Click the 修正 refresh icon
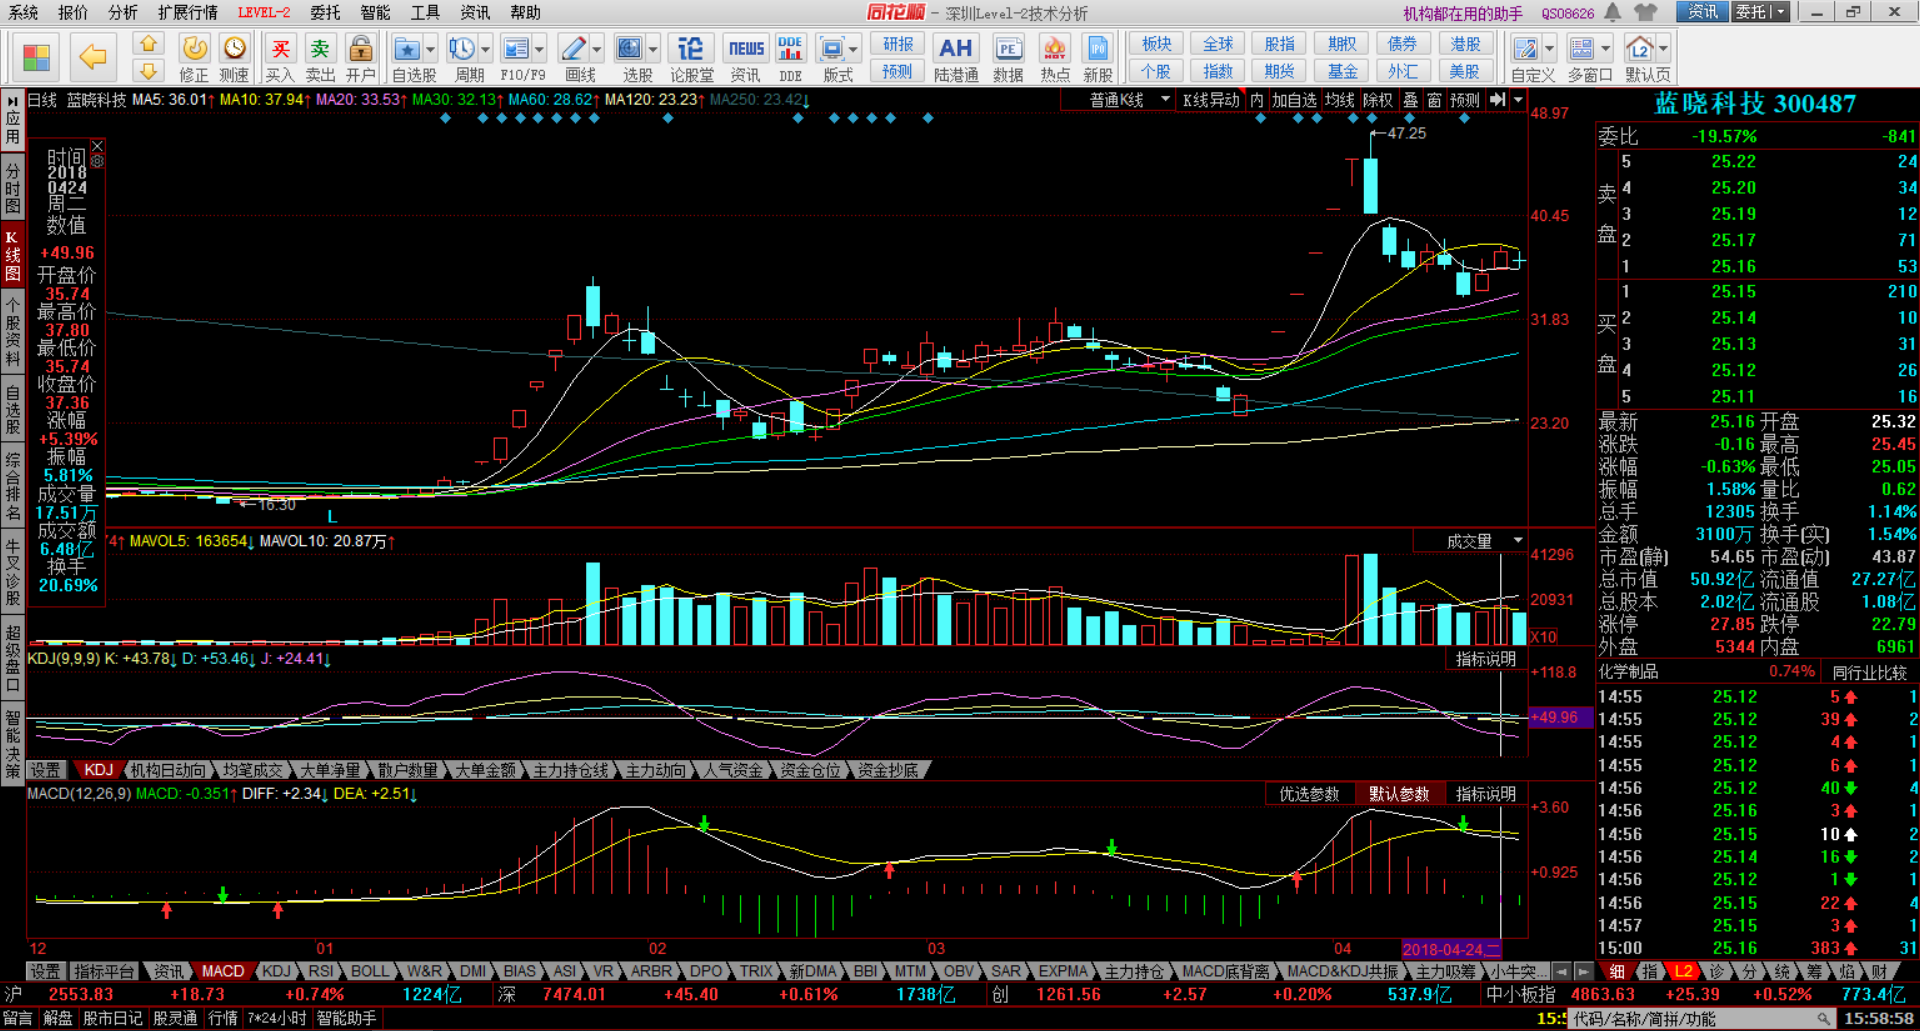 click(x=194, y=58)
